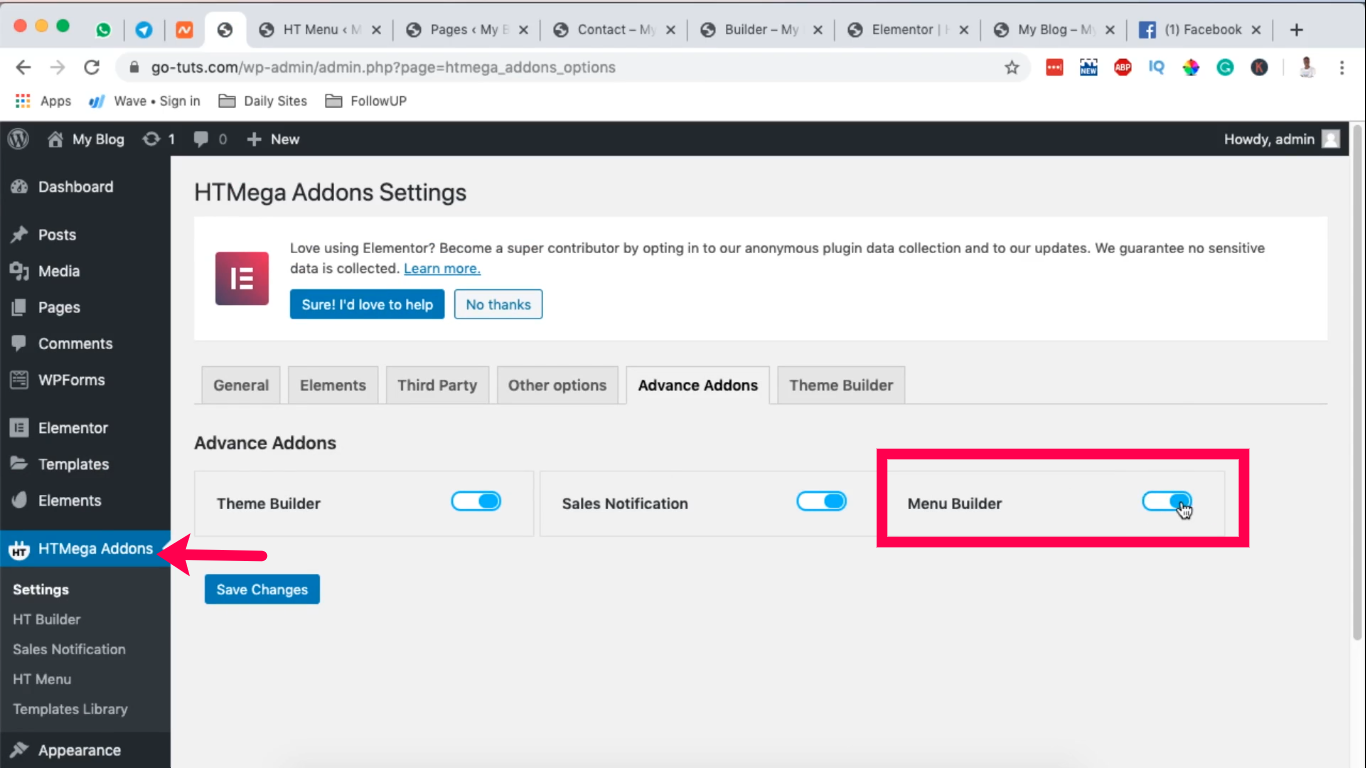Click the WordPress logo in admin bar
Viewport: 1366px width, 768px height.
coord(18,139)
